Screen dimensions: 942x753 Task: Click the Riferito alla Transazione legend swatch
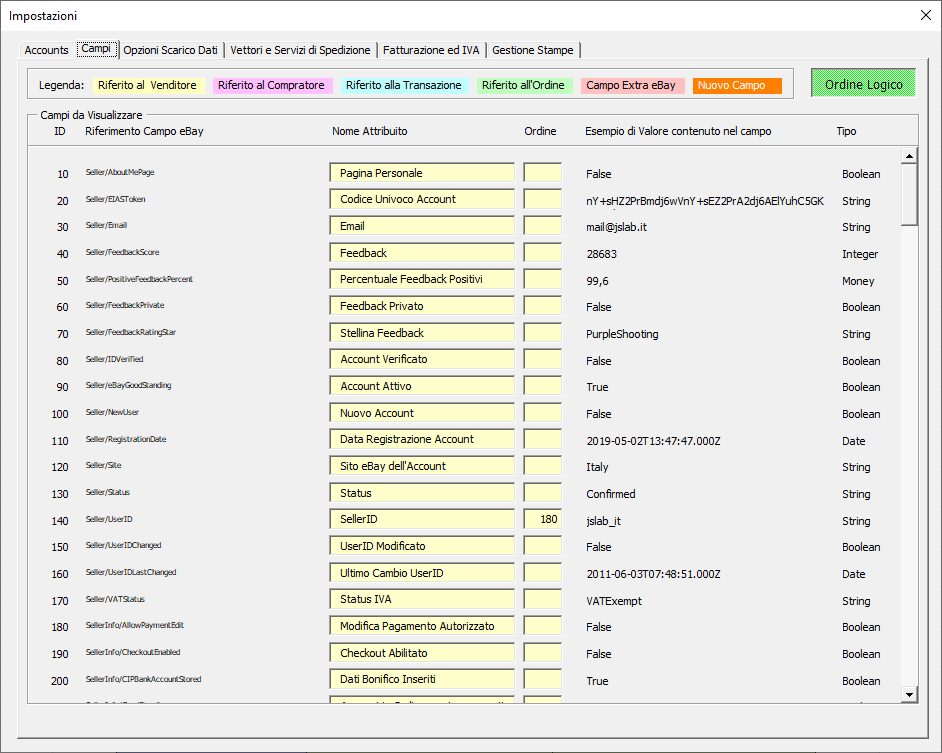404,85
